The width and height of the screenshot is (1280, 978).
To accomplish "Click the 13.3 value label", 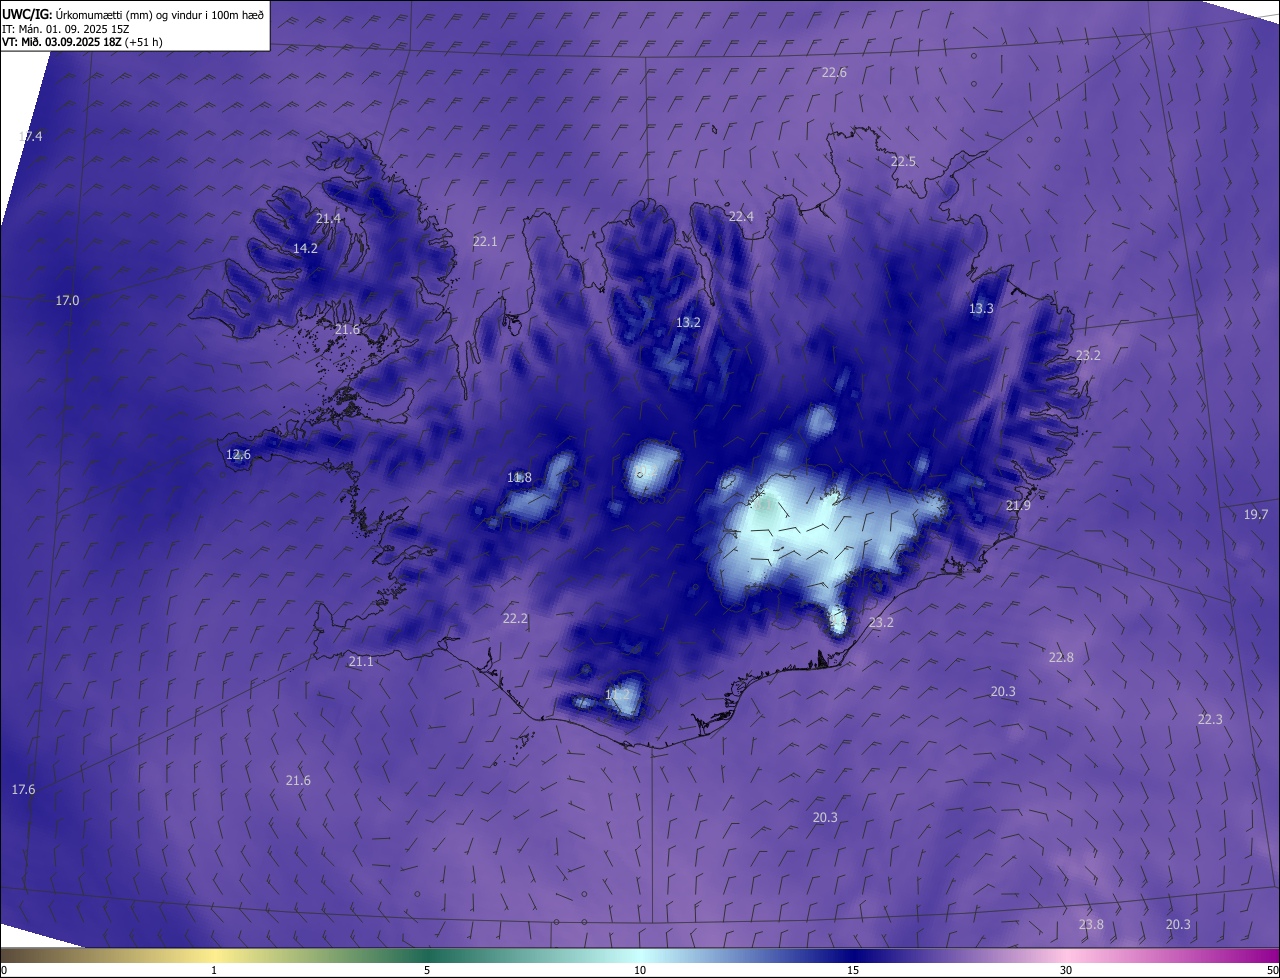I will coord(981,308).
